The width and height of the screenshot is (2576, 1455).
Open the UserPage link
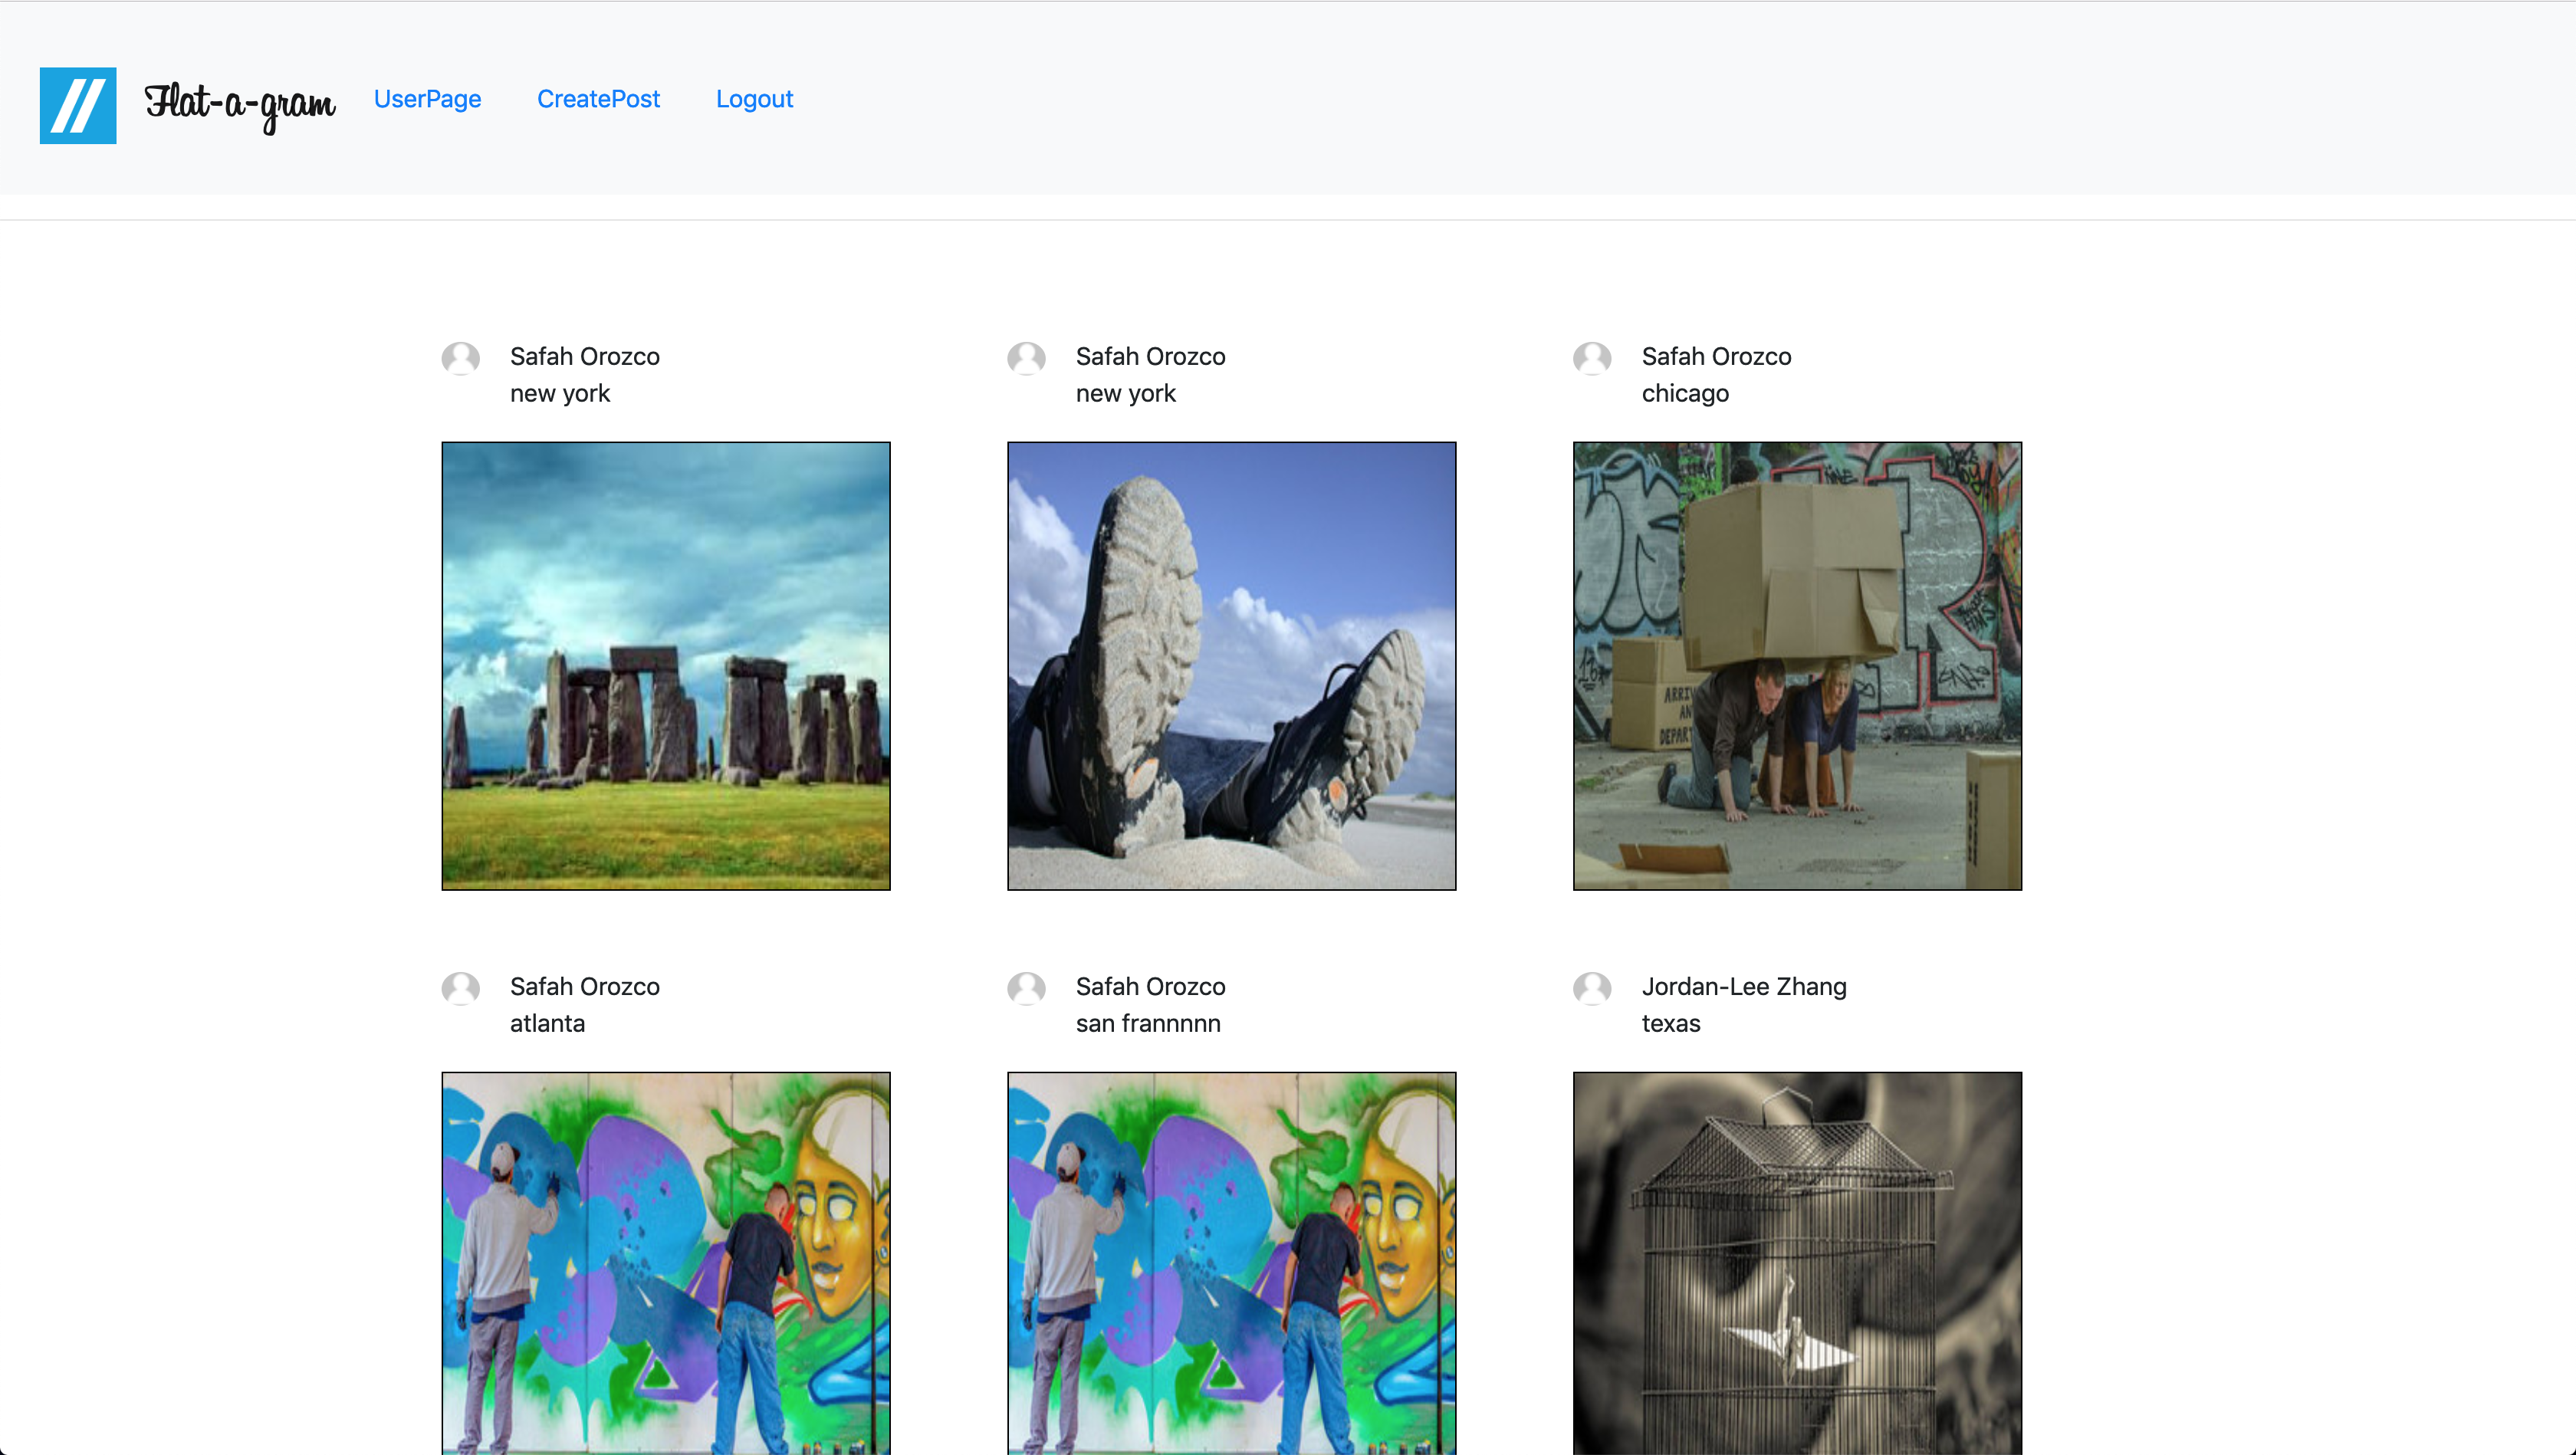tap(427, 99)
